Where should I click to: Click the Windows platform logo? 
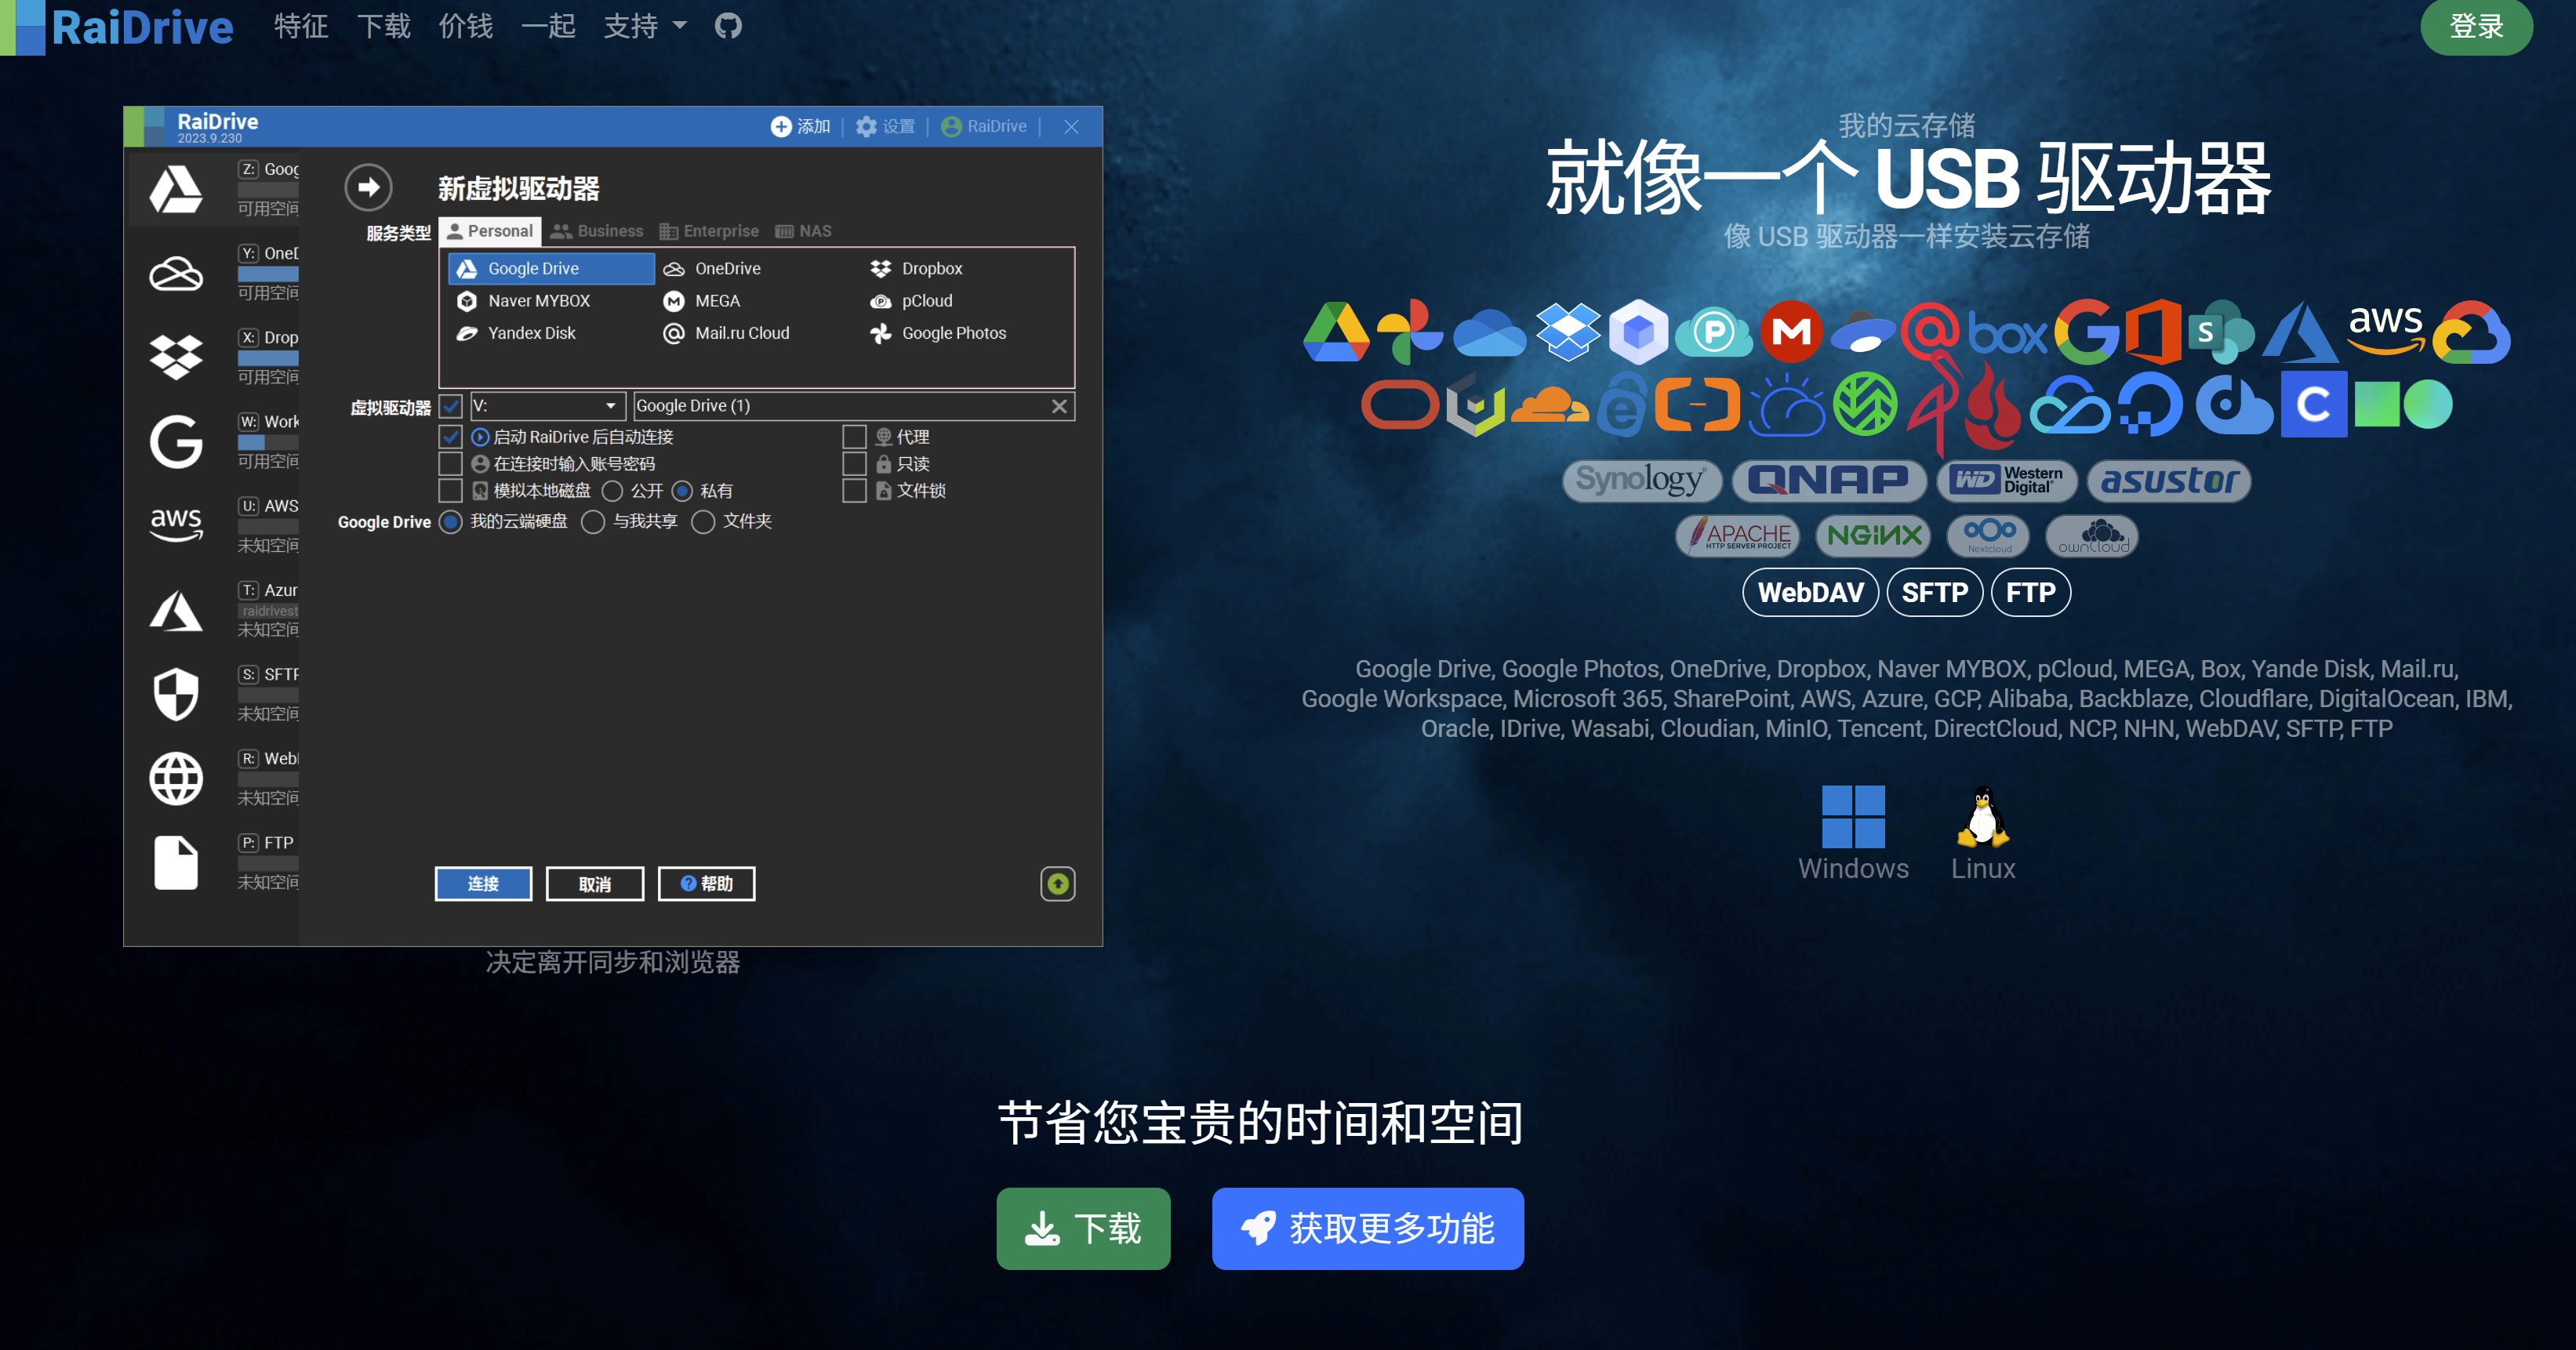[x=1853, y=816]
